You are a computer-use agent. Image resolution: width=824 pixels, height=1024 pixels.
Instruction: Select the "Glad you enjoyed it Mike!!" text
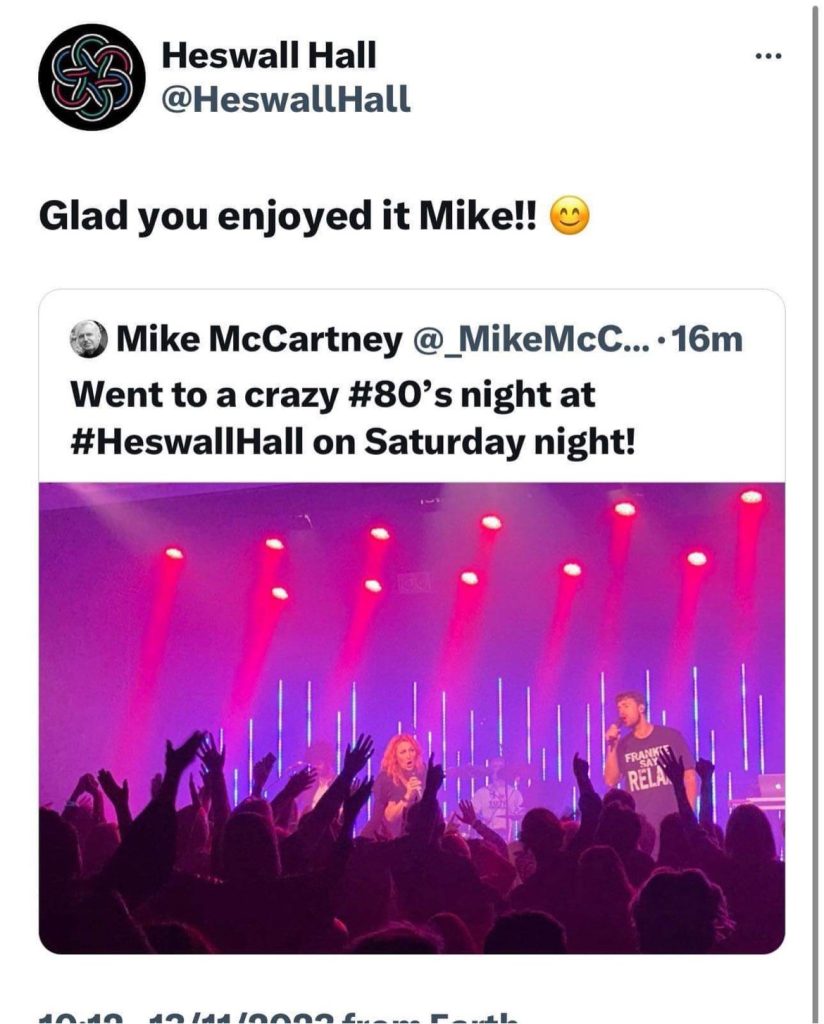(289, 217)
